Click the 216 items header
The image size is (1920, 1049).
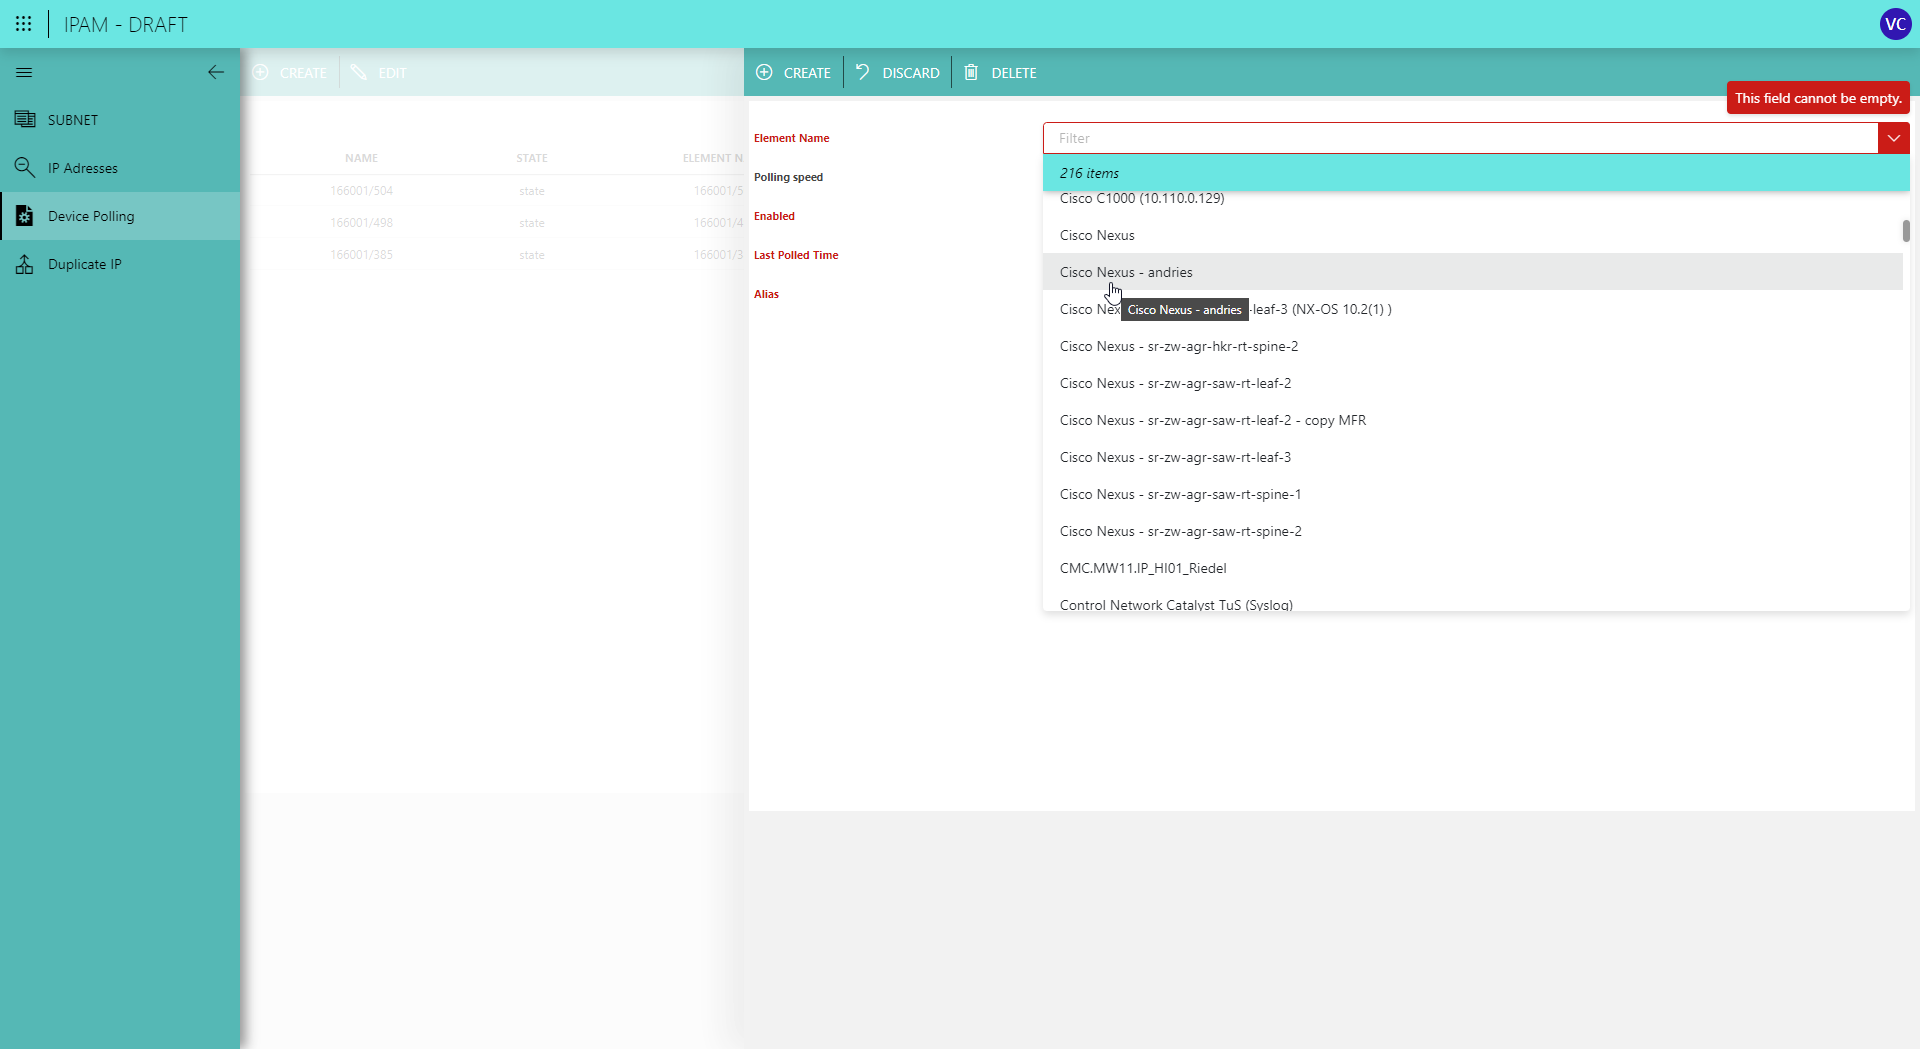pos(1476,173)
